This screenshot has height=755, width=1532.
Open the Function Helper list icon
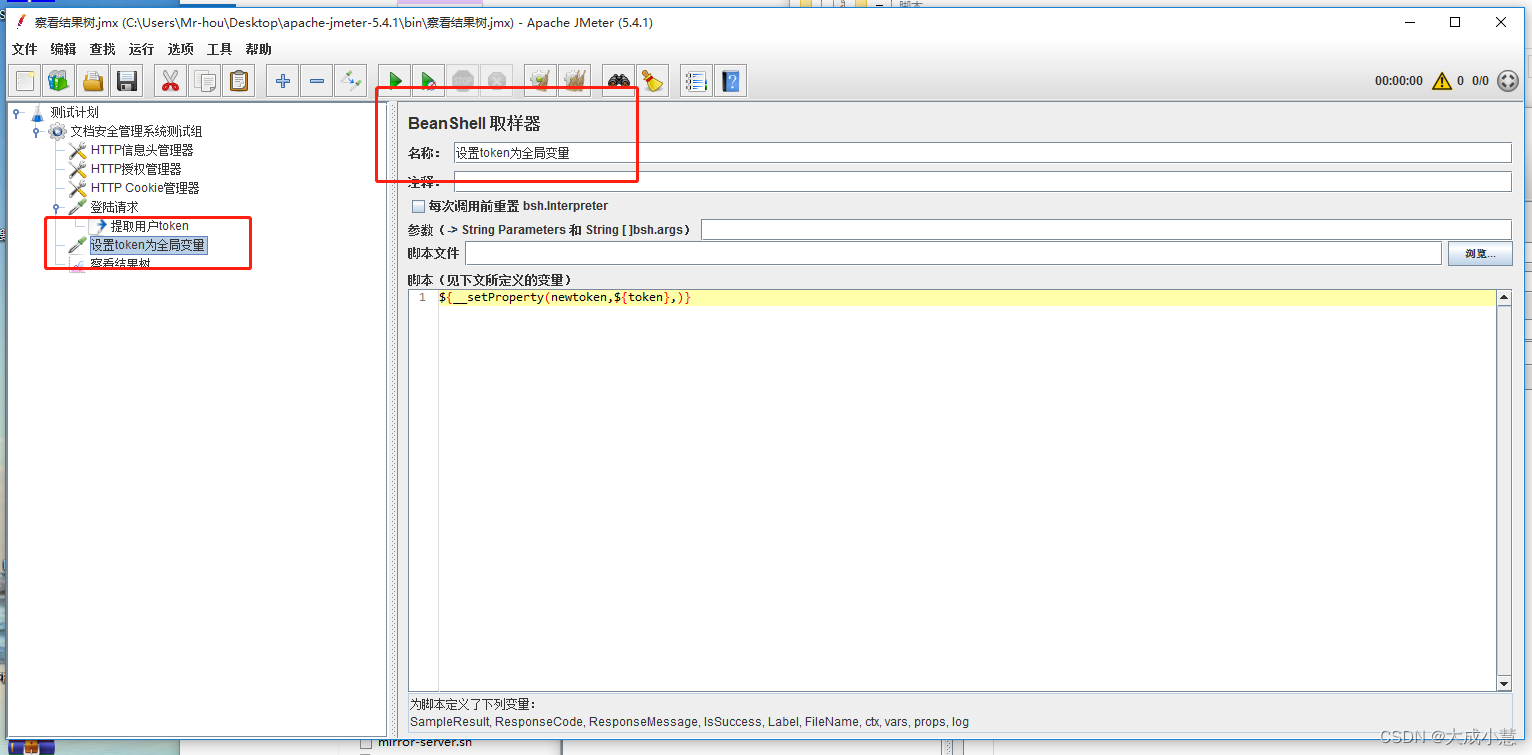pos(697,81)
